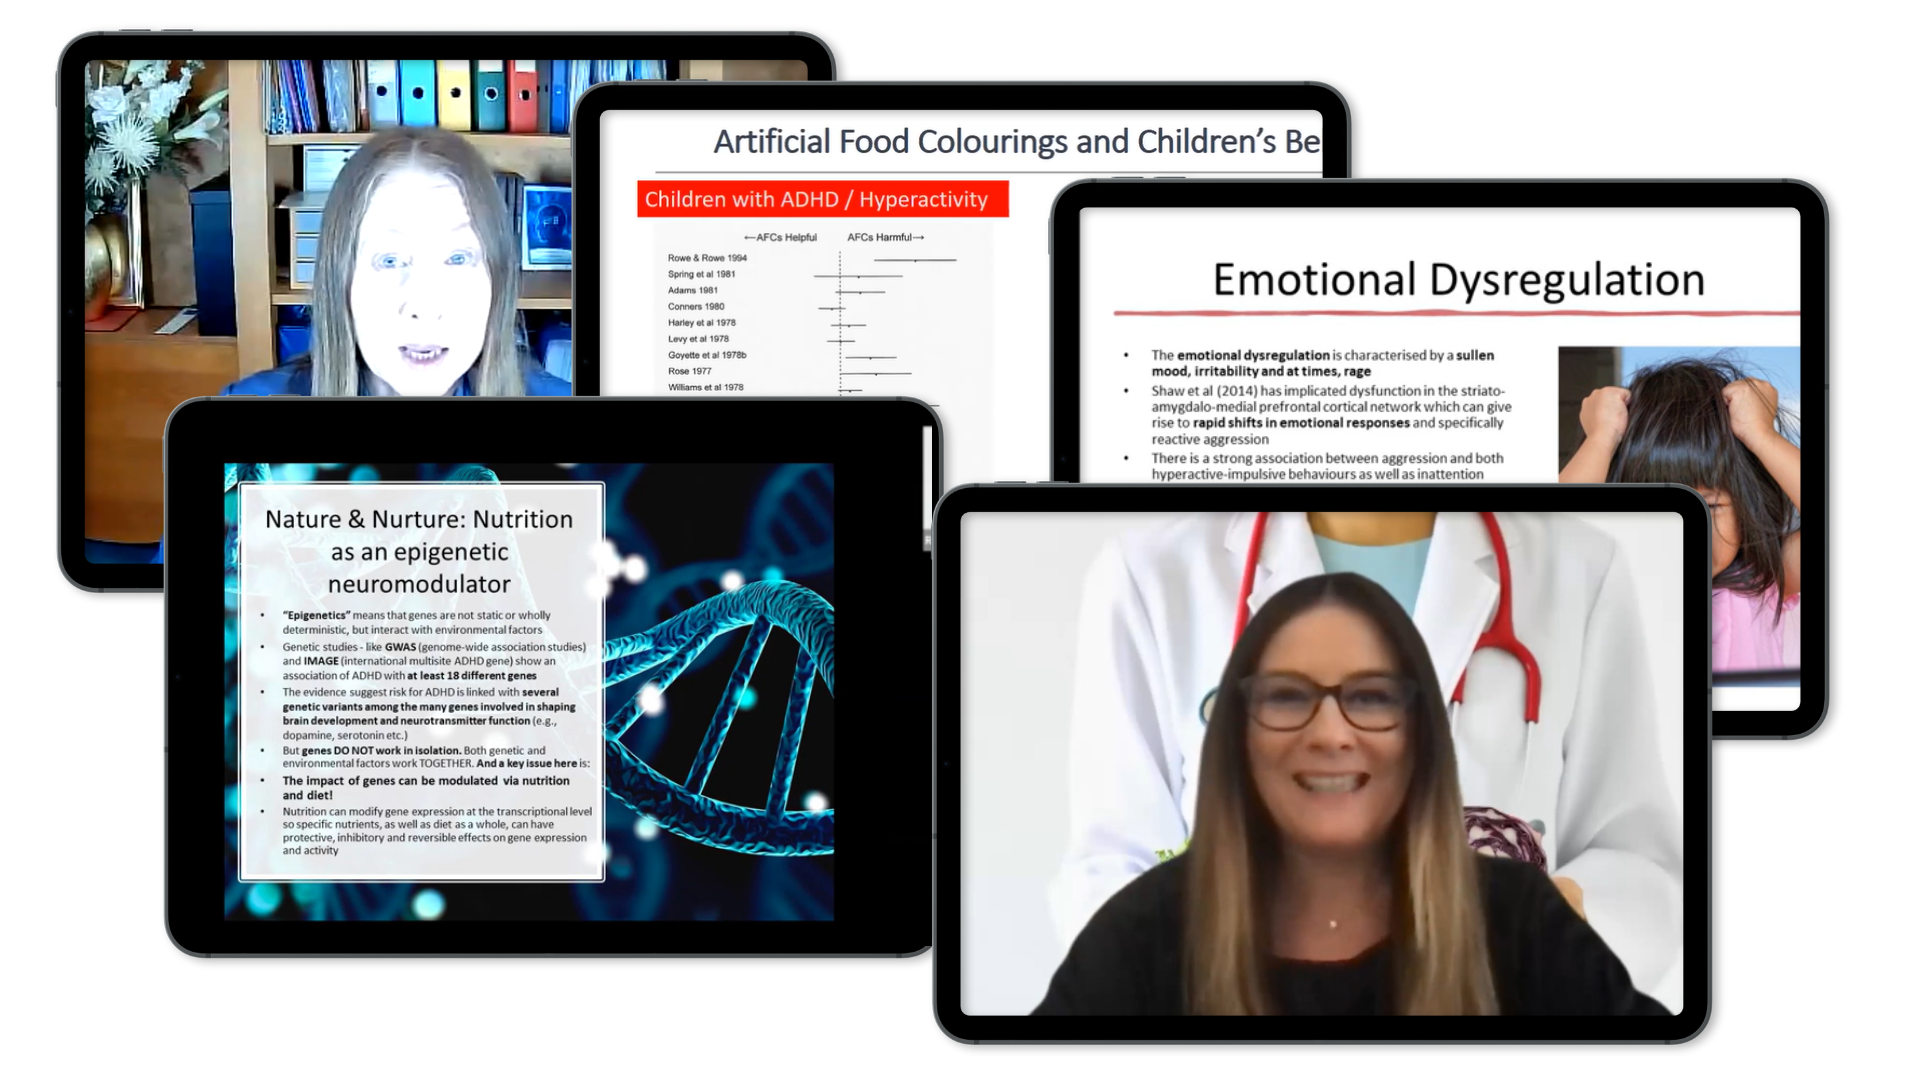The height and width of the screenshot is (1080, 1920).
Task: Click the 'Rowe & Rowe 1994' study row
Action: 707,258
